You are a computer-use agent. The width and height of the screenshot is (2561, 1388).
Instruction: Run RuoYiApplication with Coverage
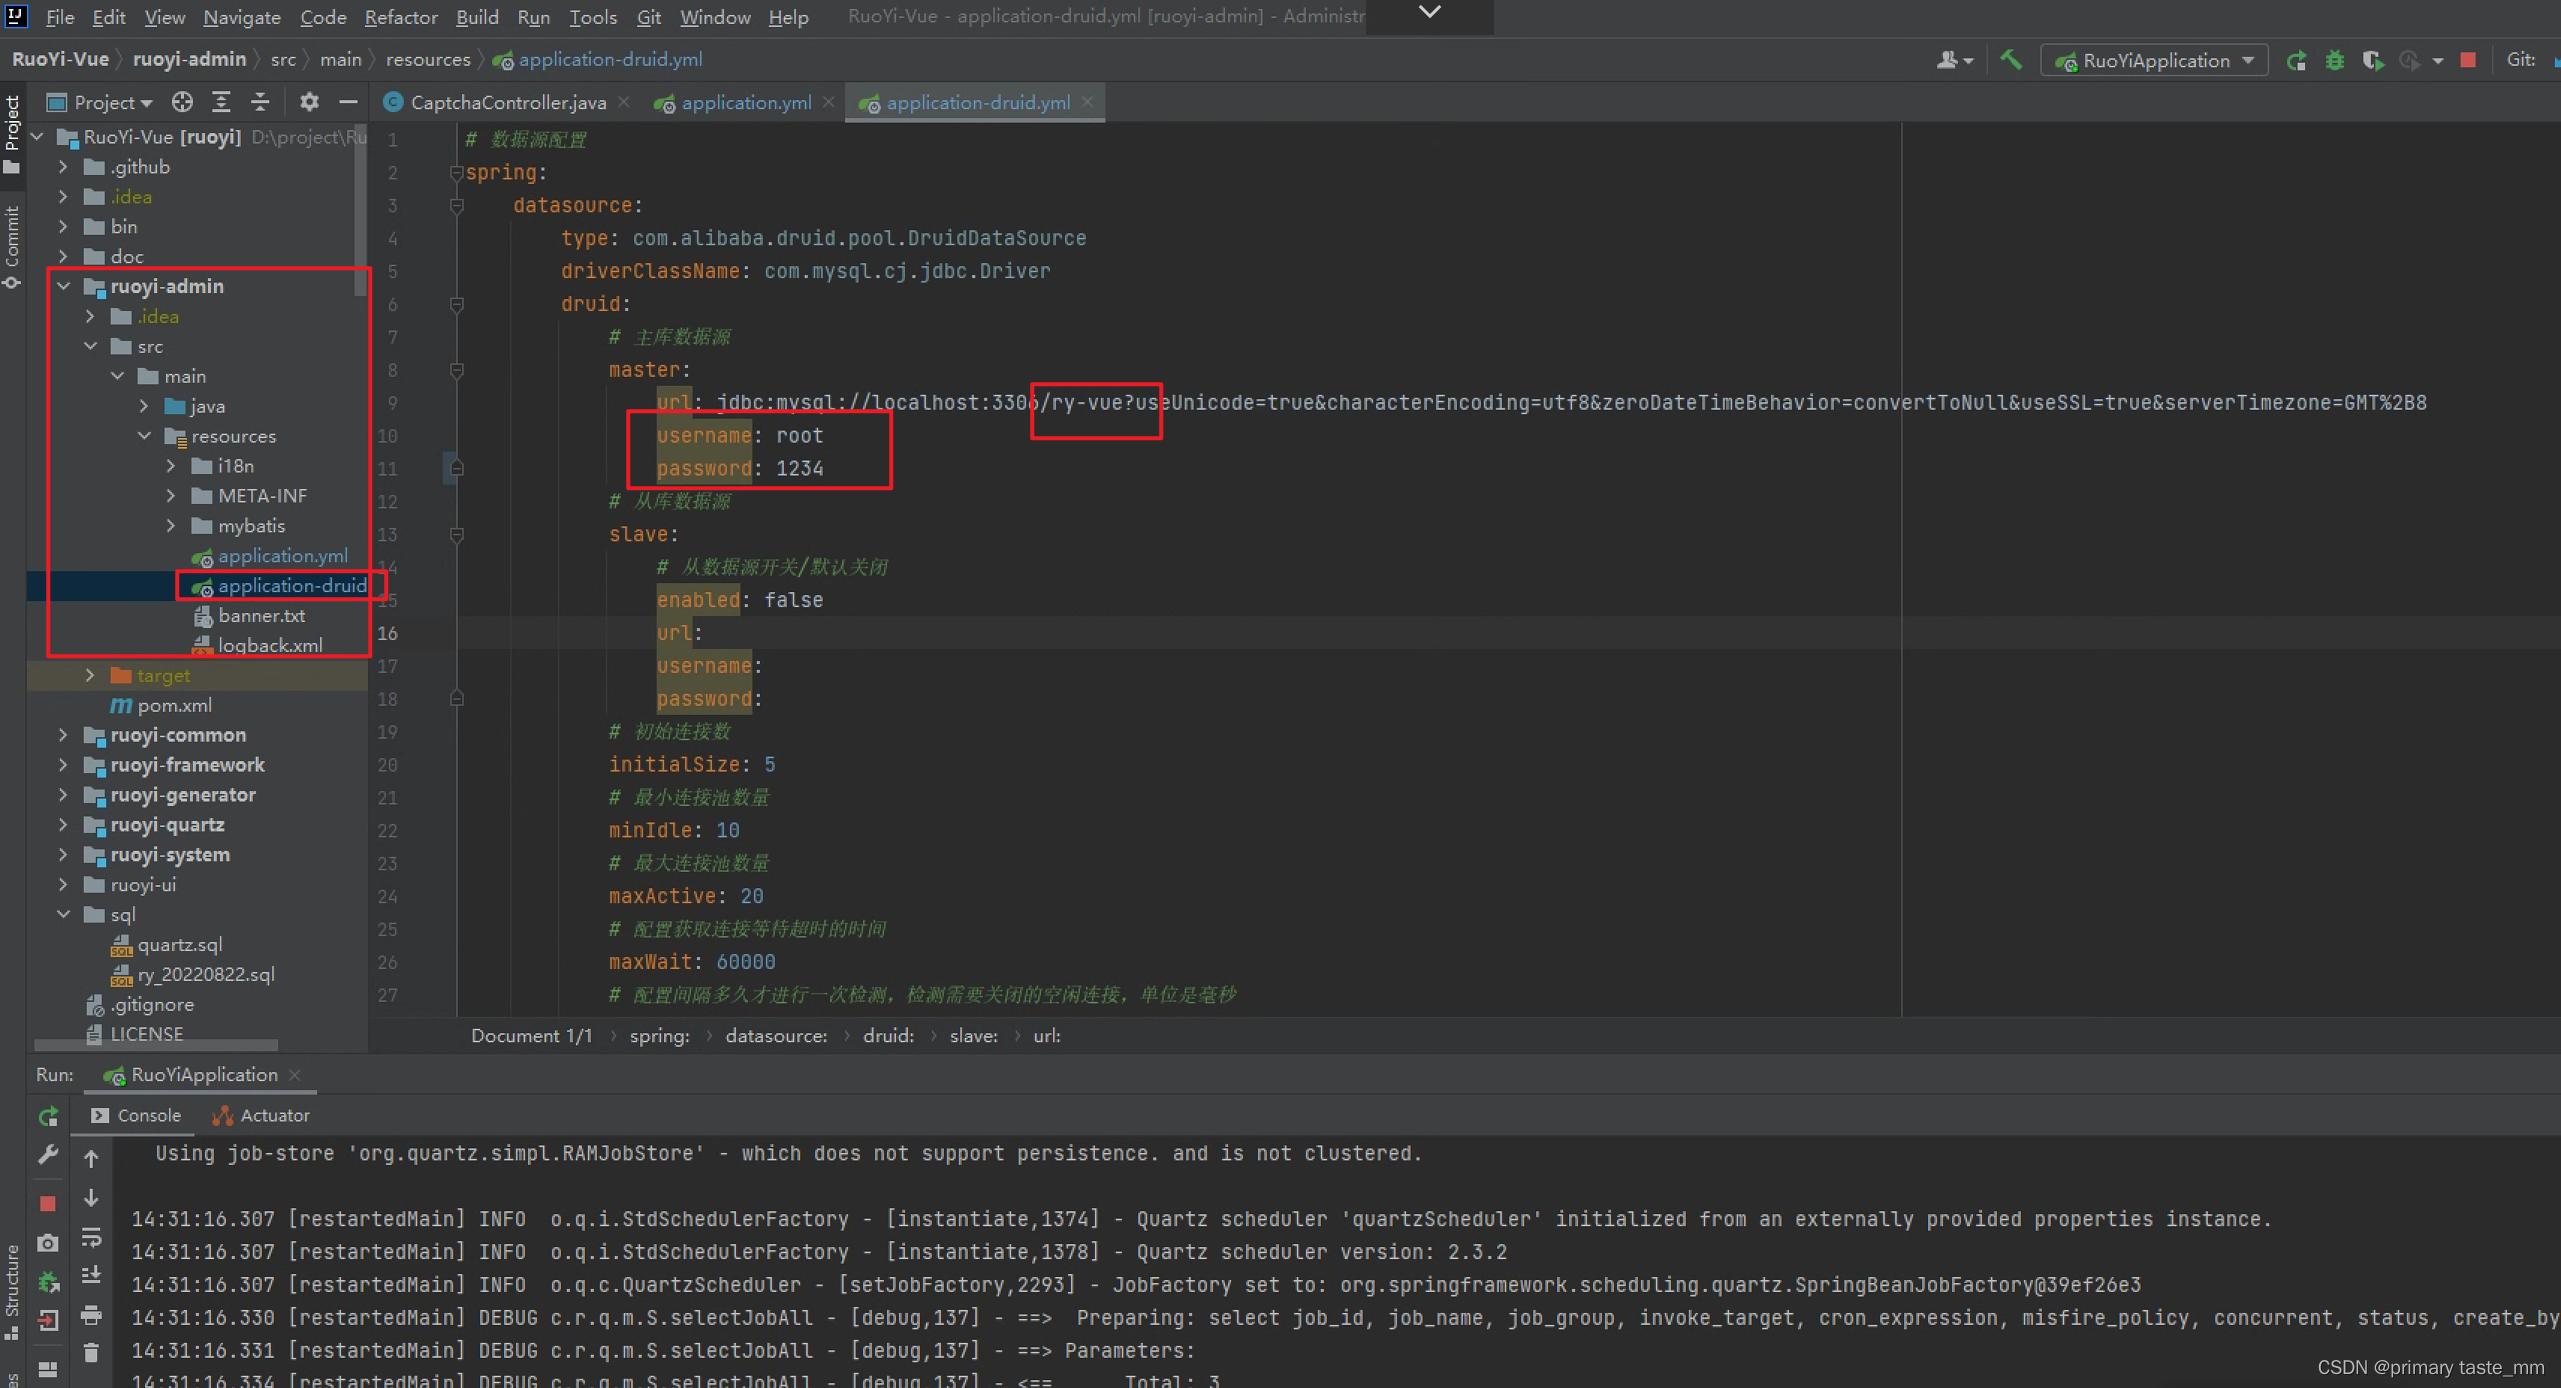point(2372,60)
